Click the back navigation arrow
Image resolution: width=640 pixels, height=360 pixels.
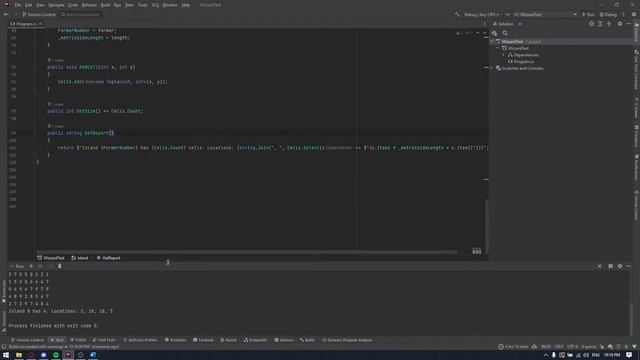click(6, 14)
